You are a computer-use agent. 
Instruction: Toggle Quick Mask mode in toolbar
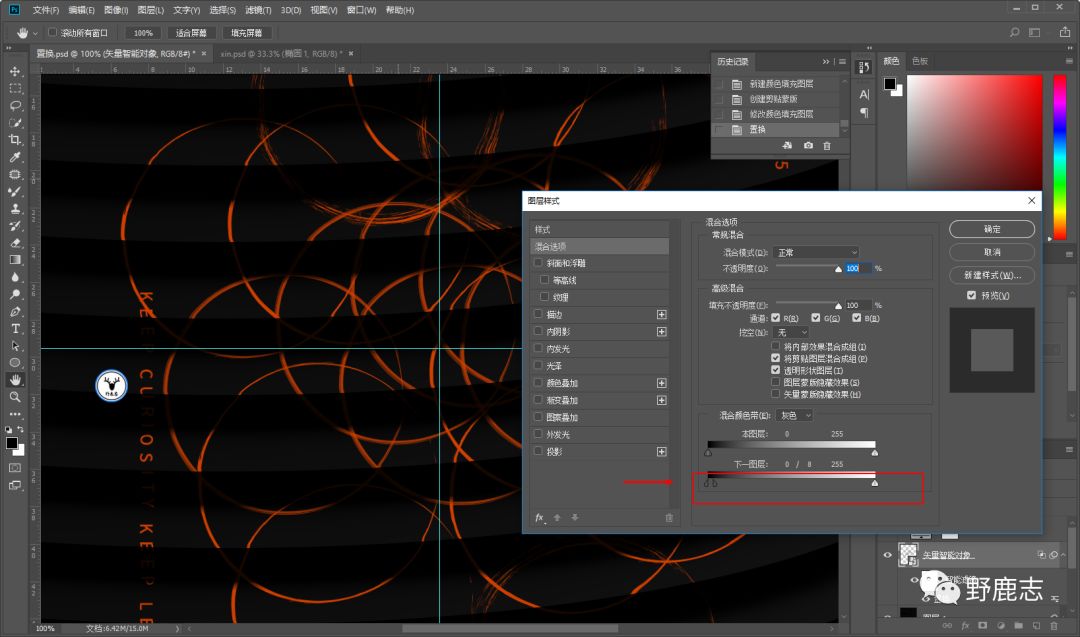click(x=14, y=468)
